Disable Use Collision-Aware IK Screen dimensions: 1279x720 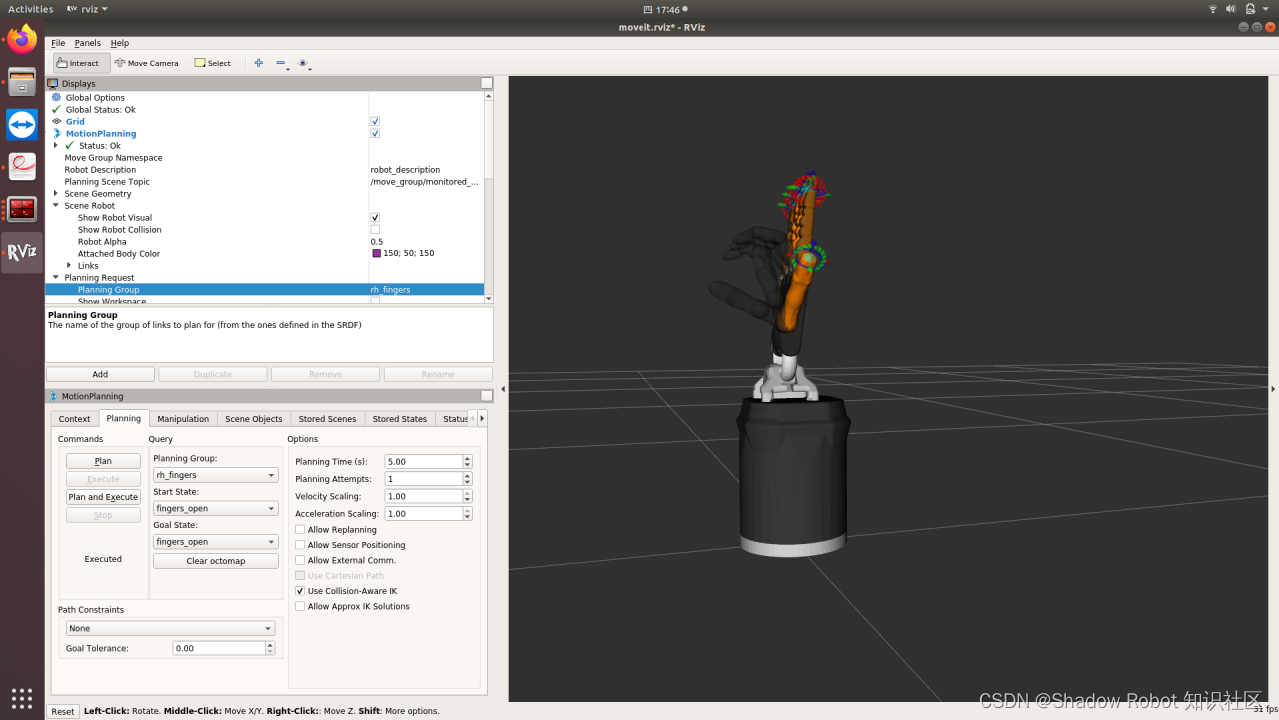tap(300, 591)
